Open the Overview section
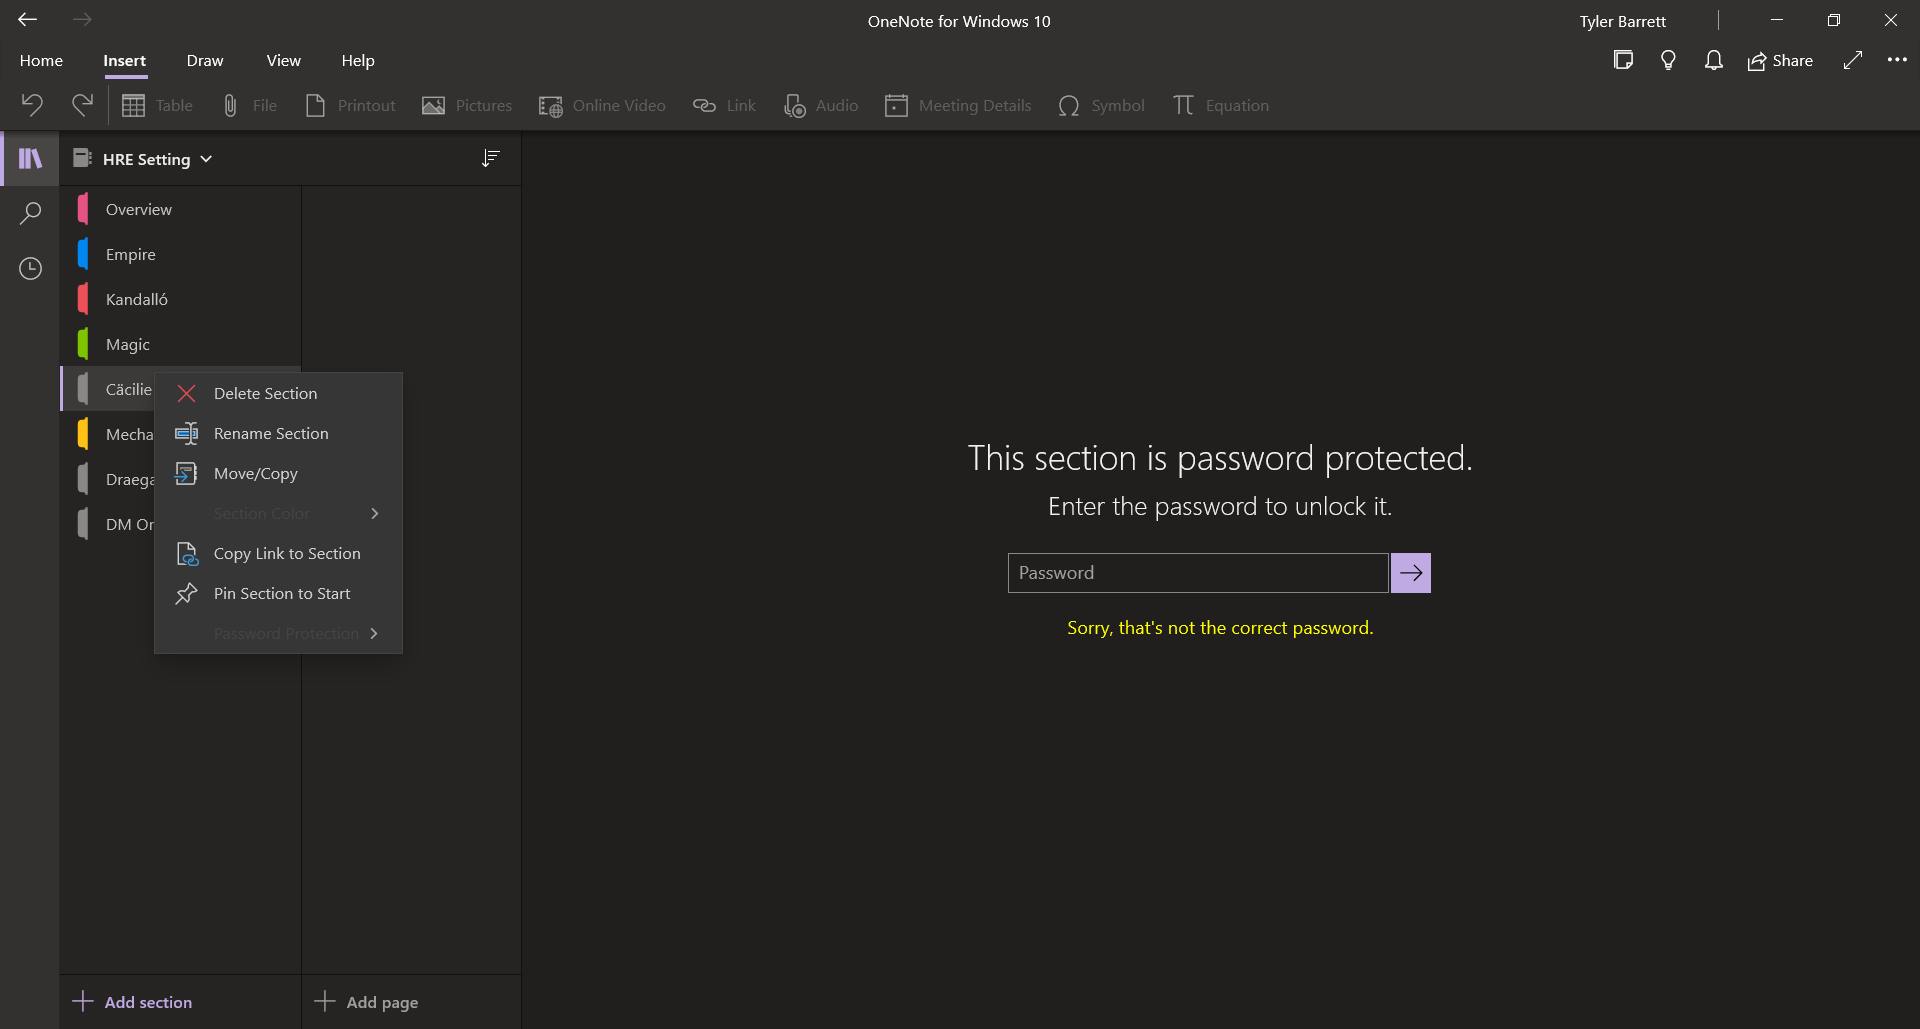This screenshot has width=1920, height=1029. 181,209
